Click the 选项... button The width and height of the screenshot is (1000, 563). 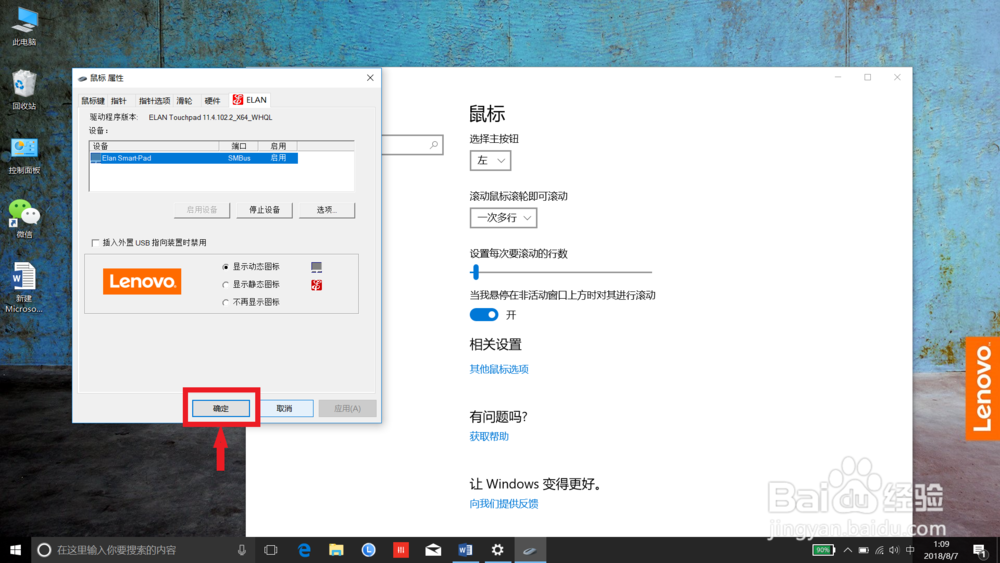[x=327, y=210]
